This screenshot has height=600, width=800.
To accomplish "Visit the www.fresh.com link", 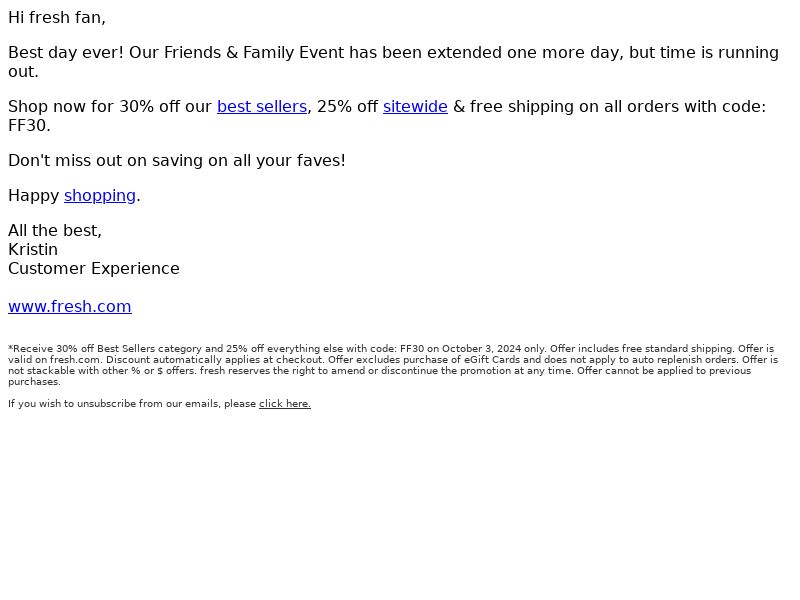I will click(70, 307).
